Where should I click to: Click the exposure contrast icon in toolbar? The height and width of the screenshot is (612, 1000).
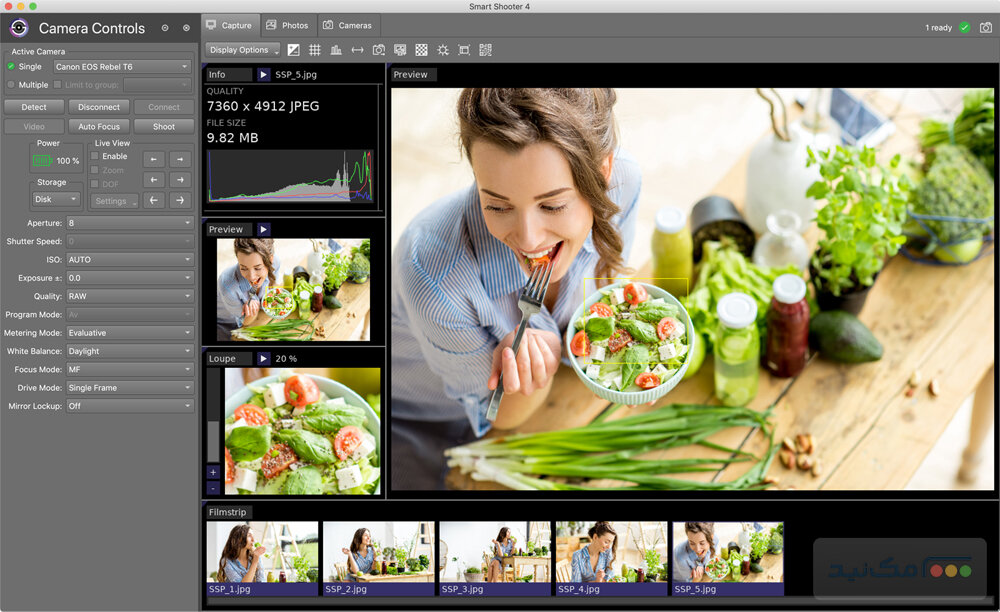click(294, 50)
